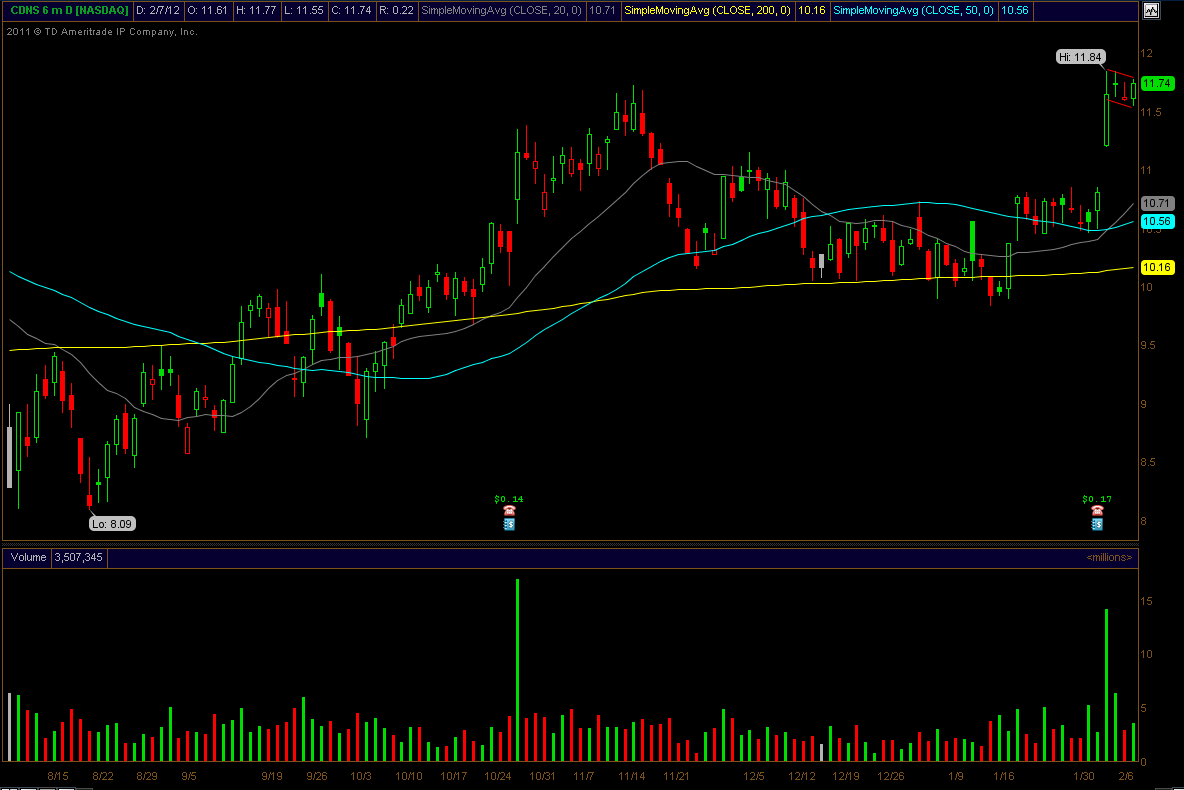Click the date value D: 2/7/12 in header
1184x790 pixels.
(x=159, y=11)
